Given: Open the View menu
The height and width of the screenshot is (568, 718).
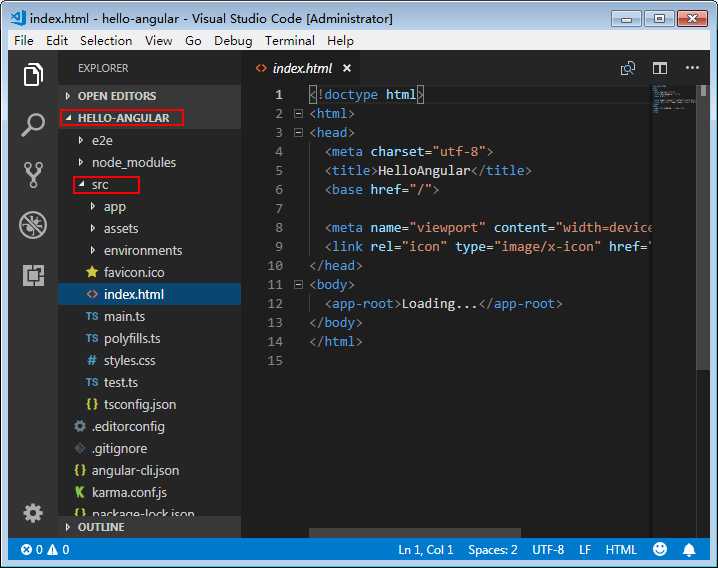Looking at the screenshot, I should pyautogui.click(x=158, y=41).
